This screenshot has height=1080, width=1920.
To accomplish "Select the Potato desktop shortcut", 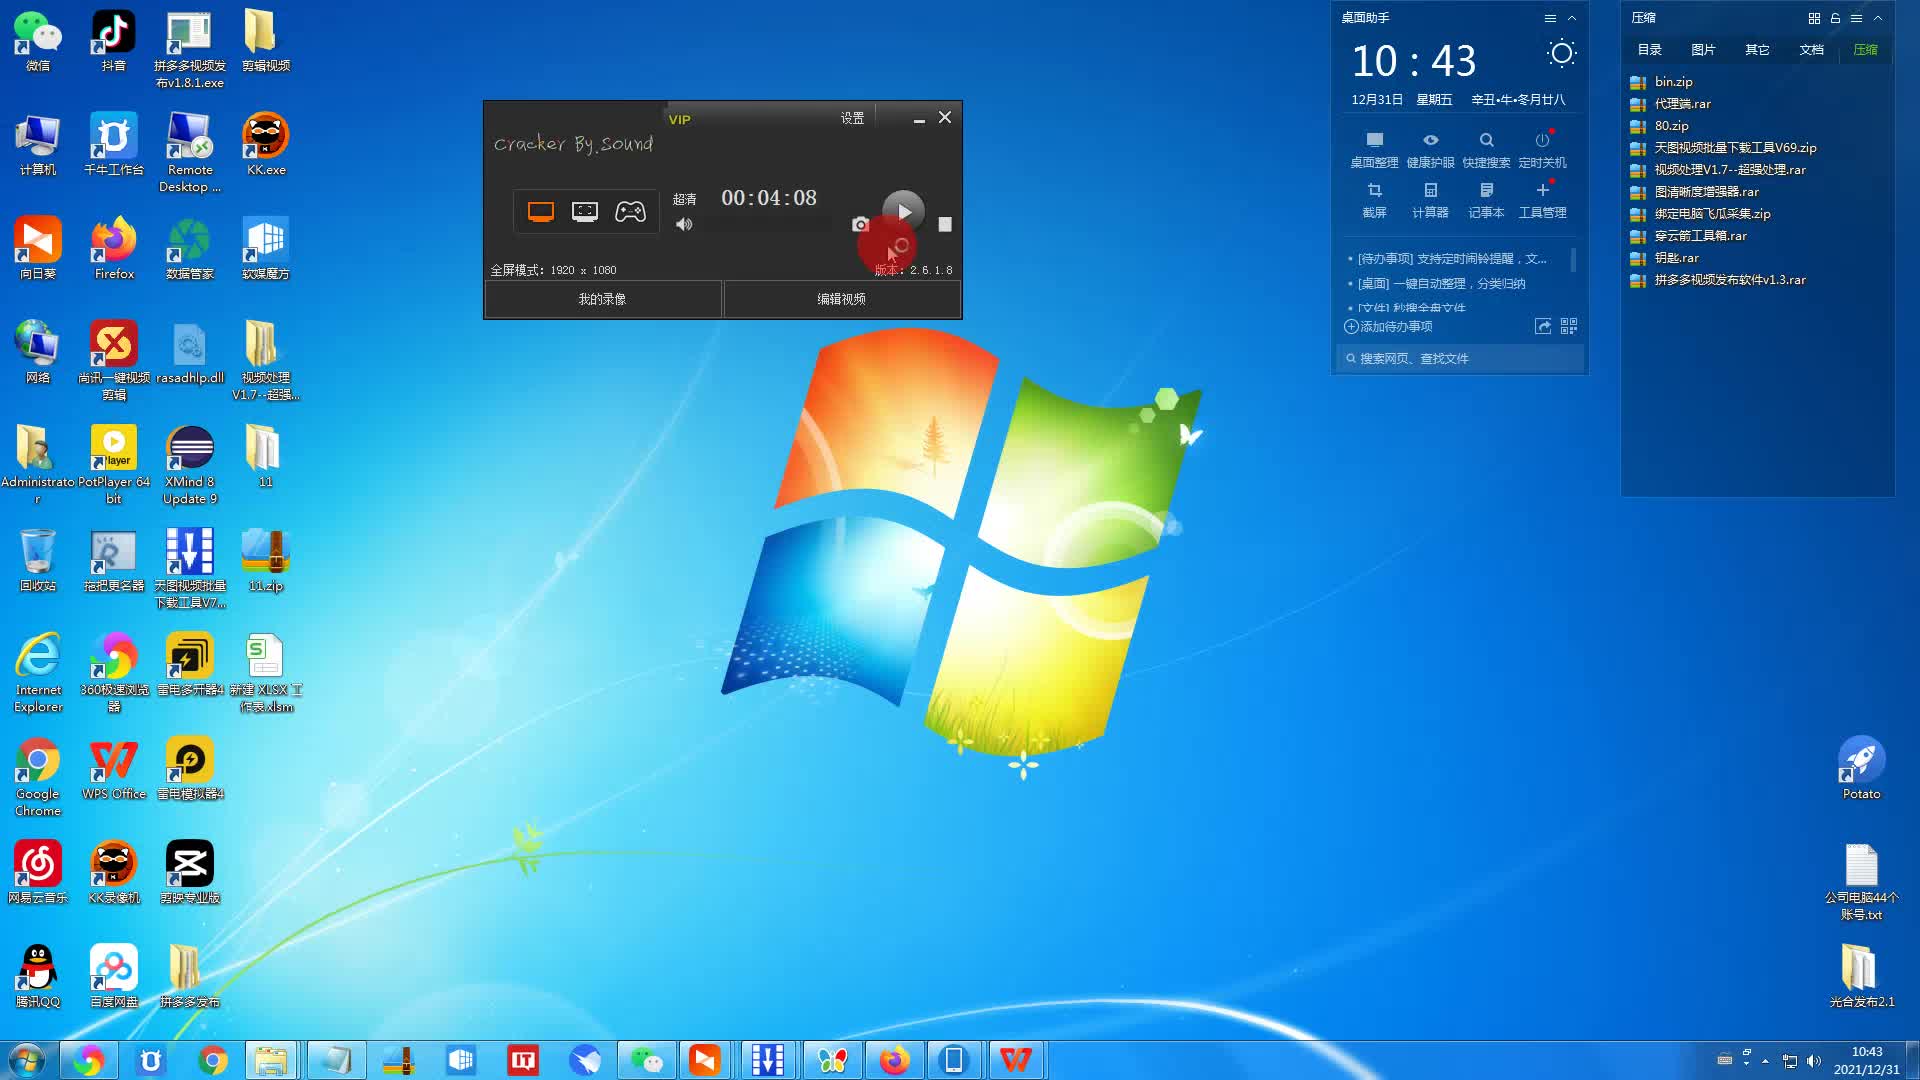I will point(1861,768).
